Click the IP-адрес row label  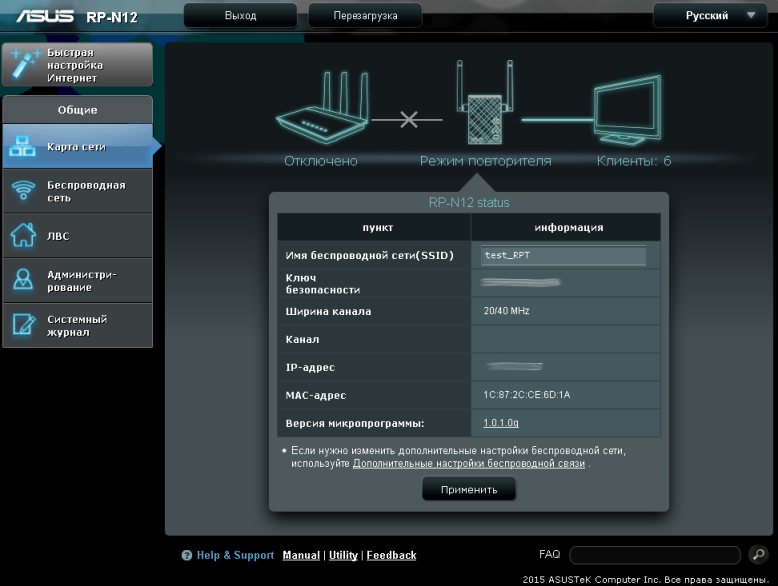(310, 368)
